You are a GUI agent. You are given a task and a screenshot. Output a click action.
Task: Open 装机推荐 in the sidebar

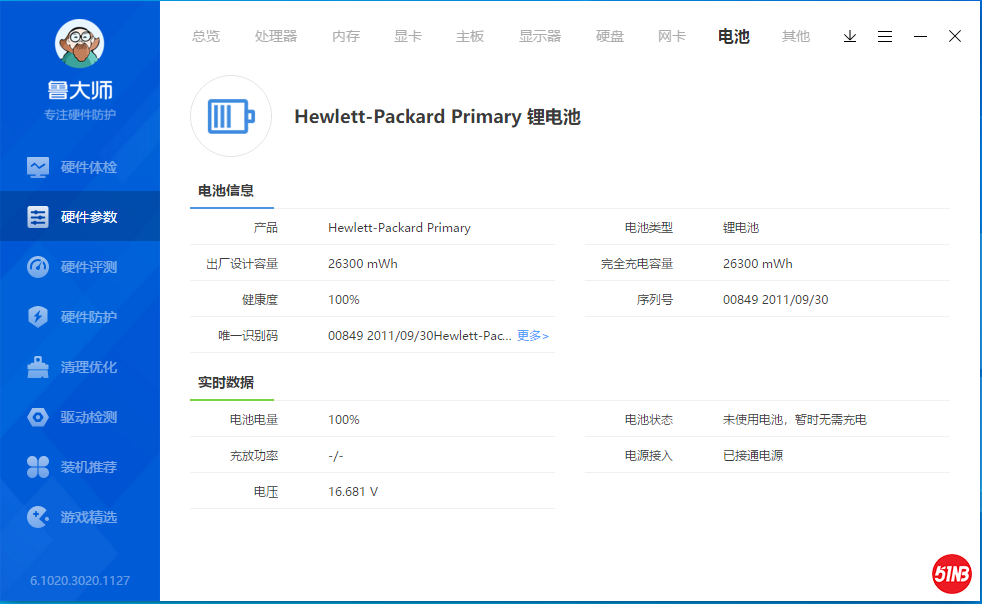coord(80,467)
